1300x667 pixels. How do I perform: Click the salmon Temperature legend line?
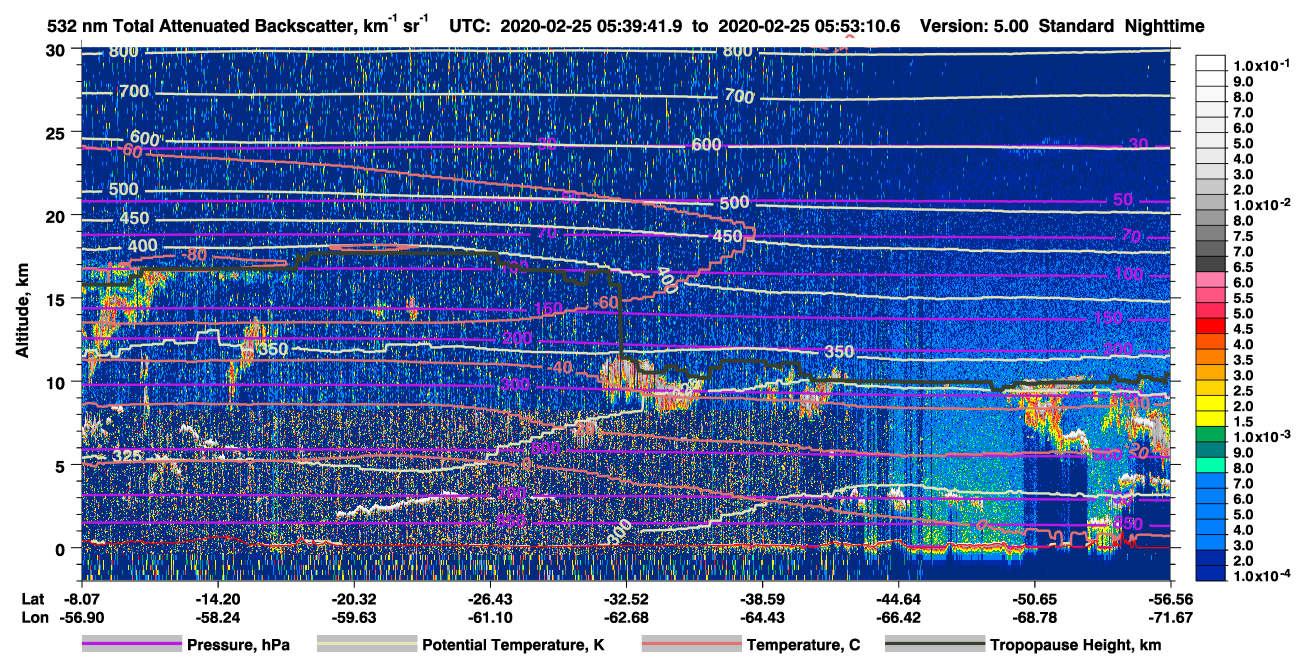690,645
